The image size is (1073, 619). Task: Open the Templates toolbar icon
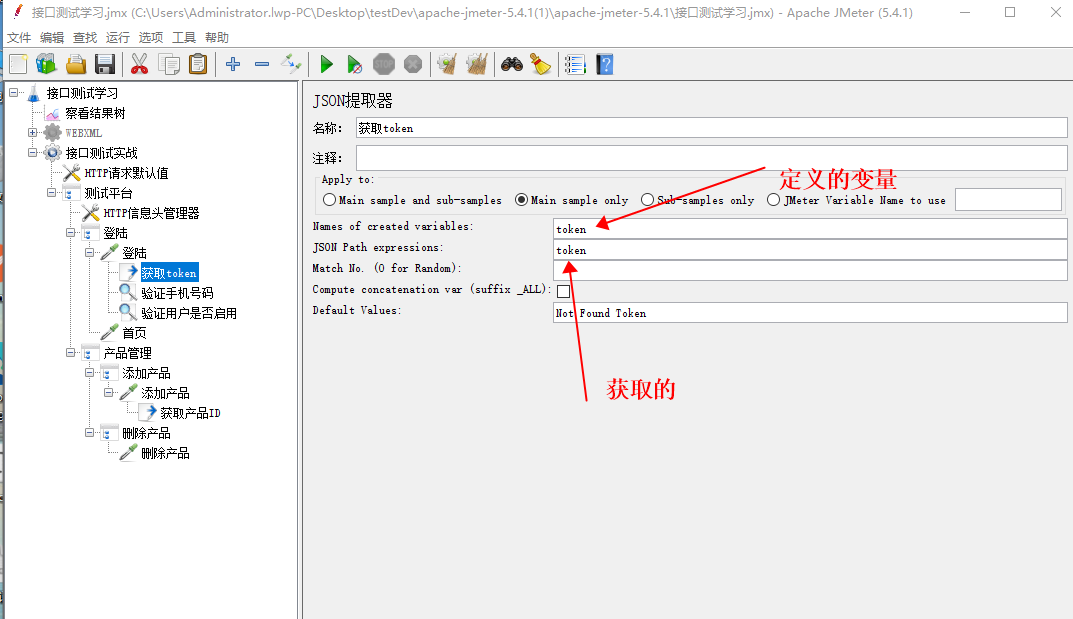(47, 64)
